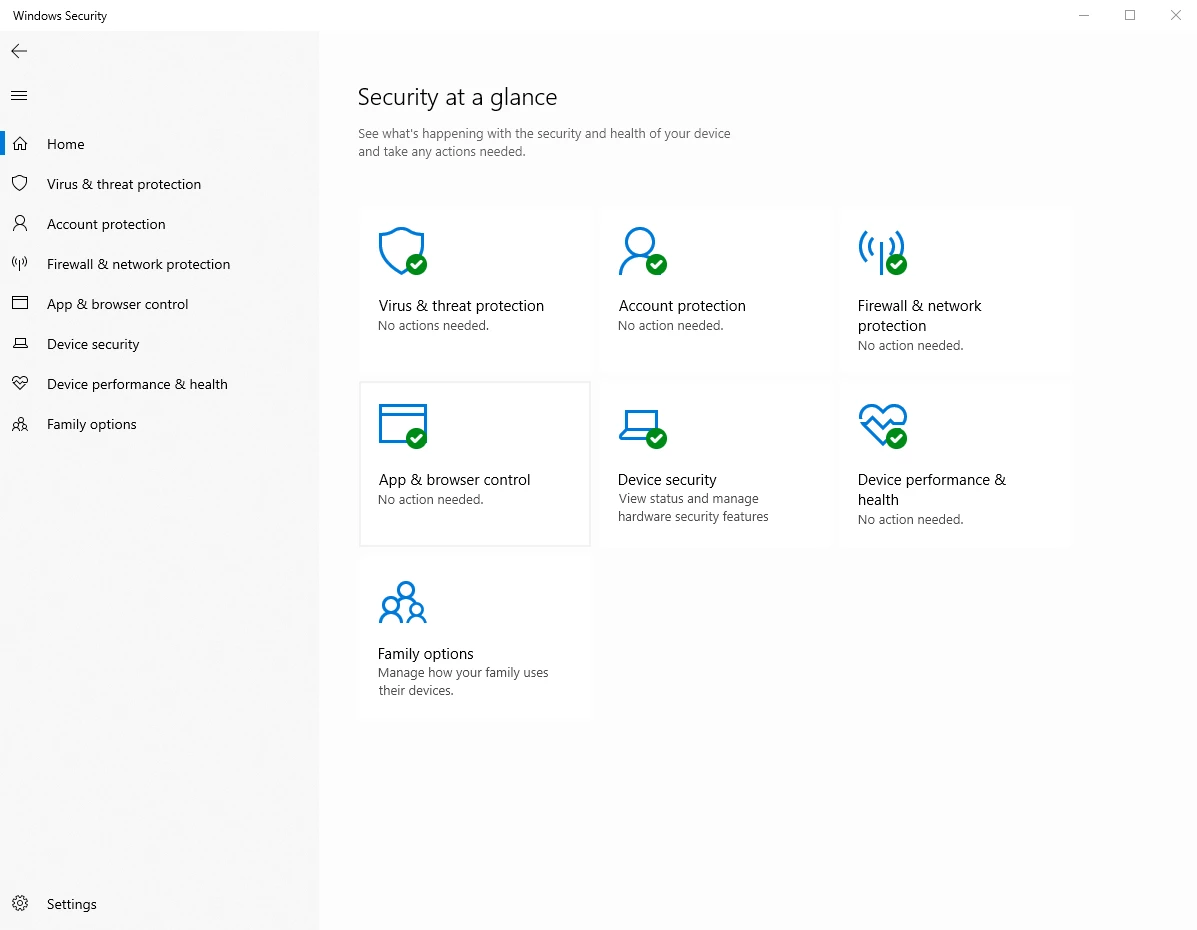Click the Device performance & health tile title
The width and height of the screenshot is (1197, 930).
(x=931, y=489)
